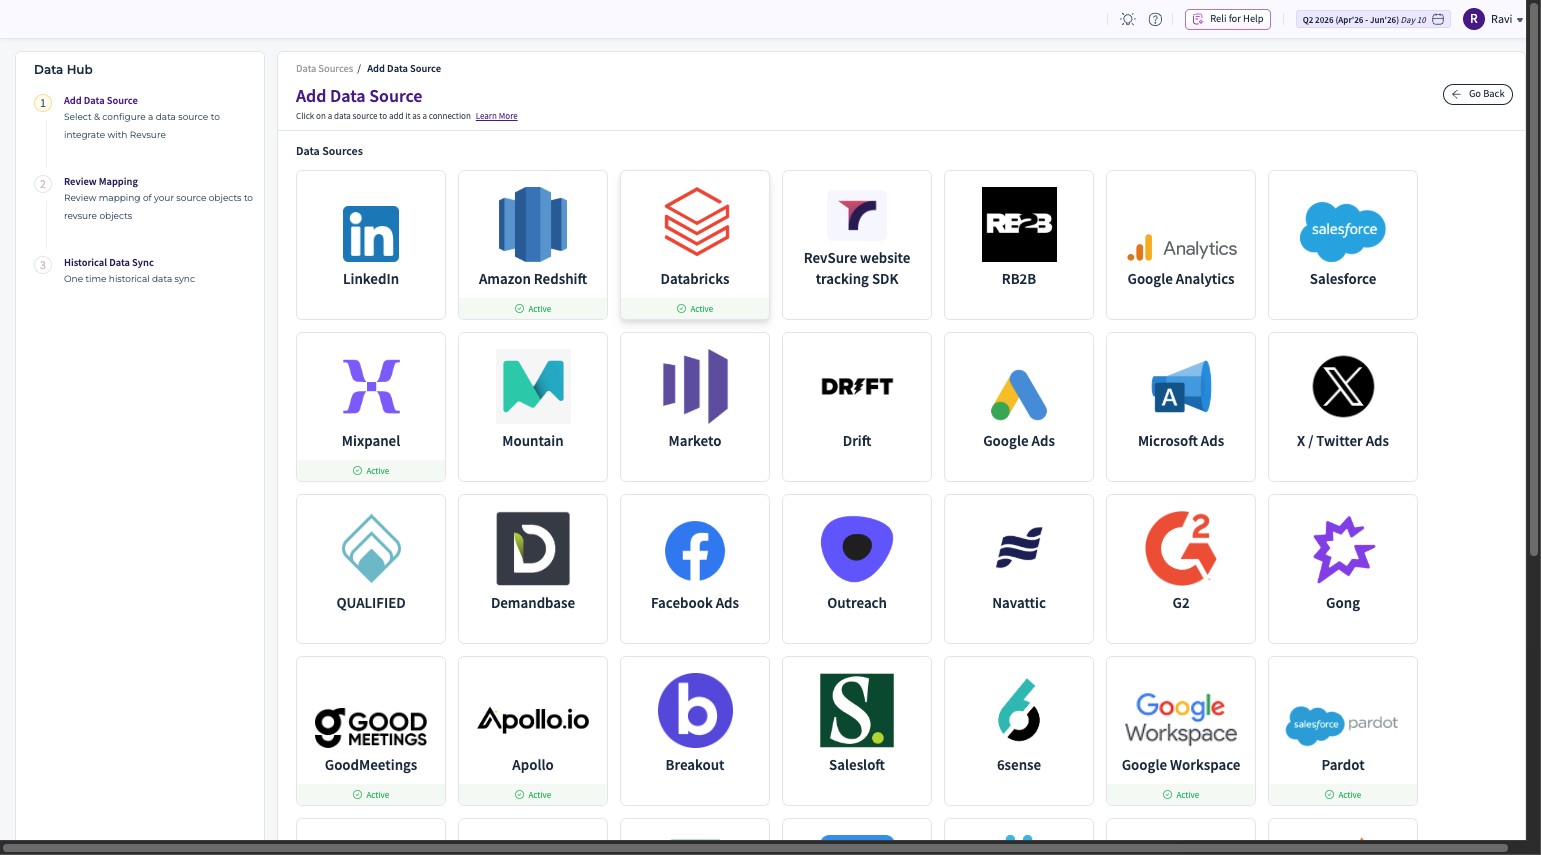The image size is (1541, 855).
Task: Click the Active status under Mixpanel
Action: [x=371, y=471]
